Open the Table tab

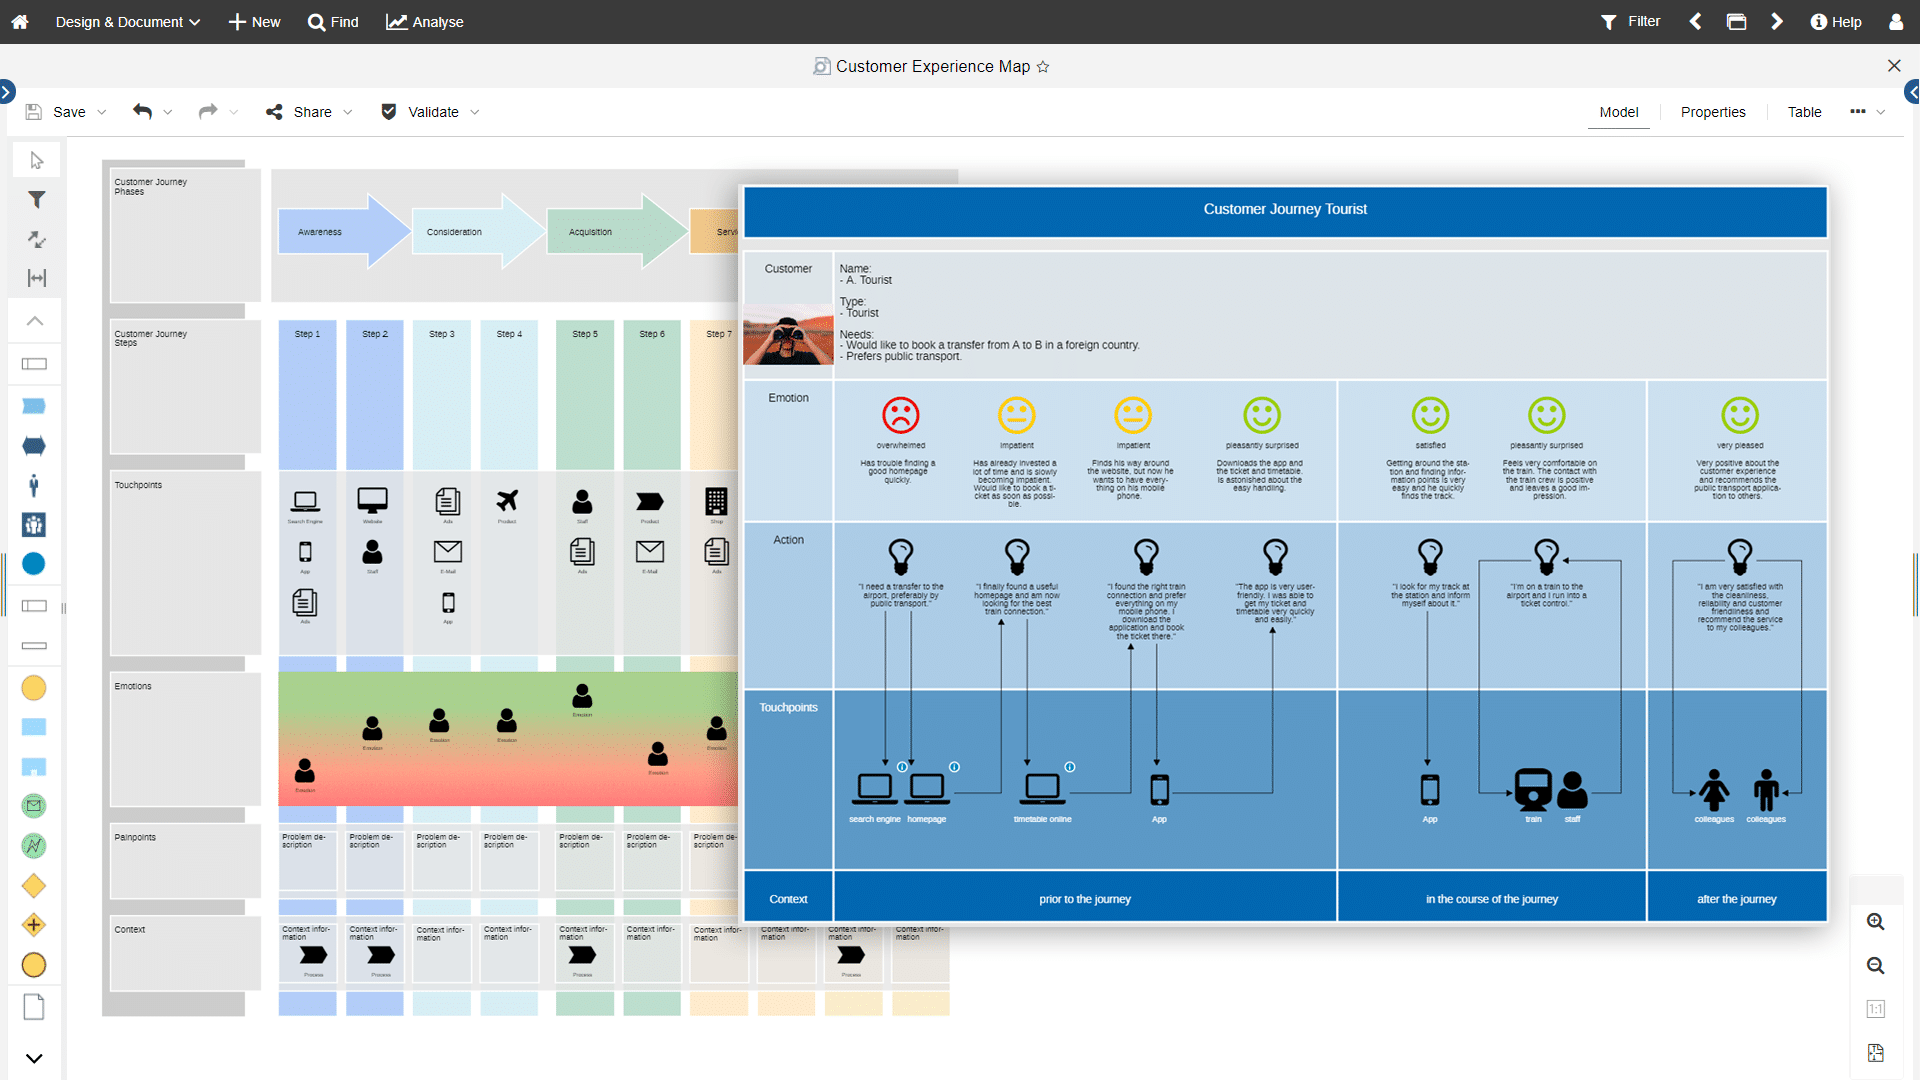click(x=1804, y=112)
